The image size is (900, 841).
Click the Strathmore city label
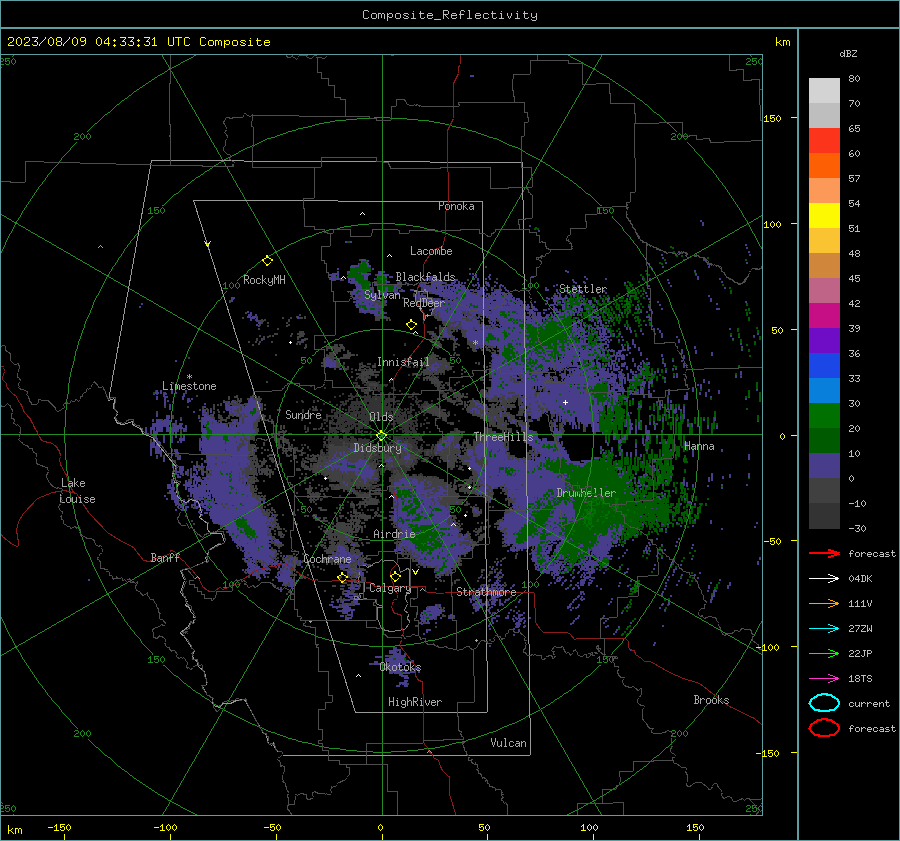point(486,592)
